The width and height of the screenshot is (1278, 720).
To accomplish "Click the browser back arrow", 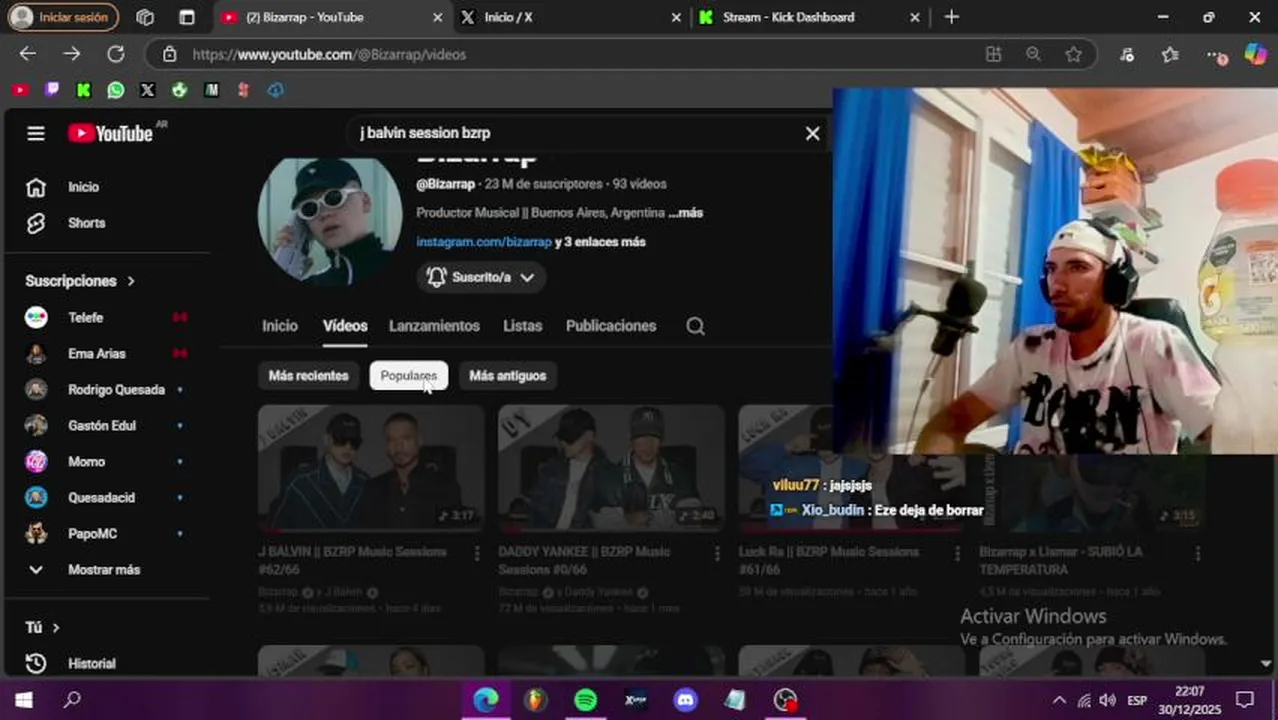I will pos(28,54).
